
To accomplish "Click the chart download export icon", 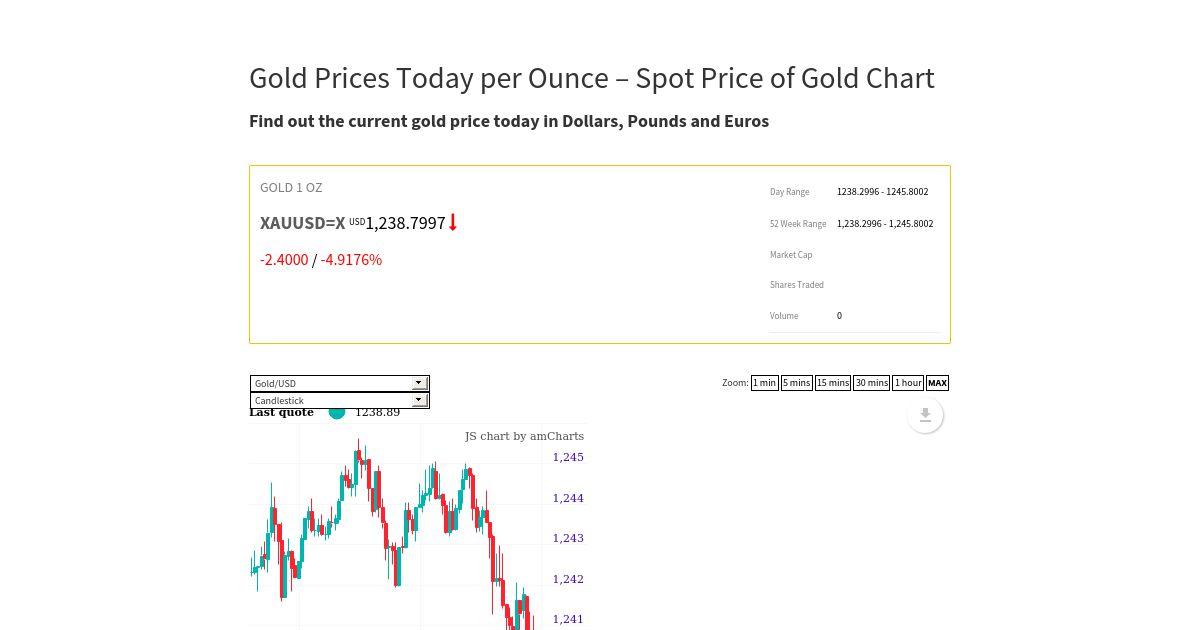I will click(x=925, y=415).
